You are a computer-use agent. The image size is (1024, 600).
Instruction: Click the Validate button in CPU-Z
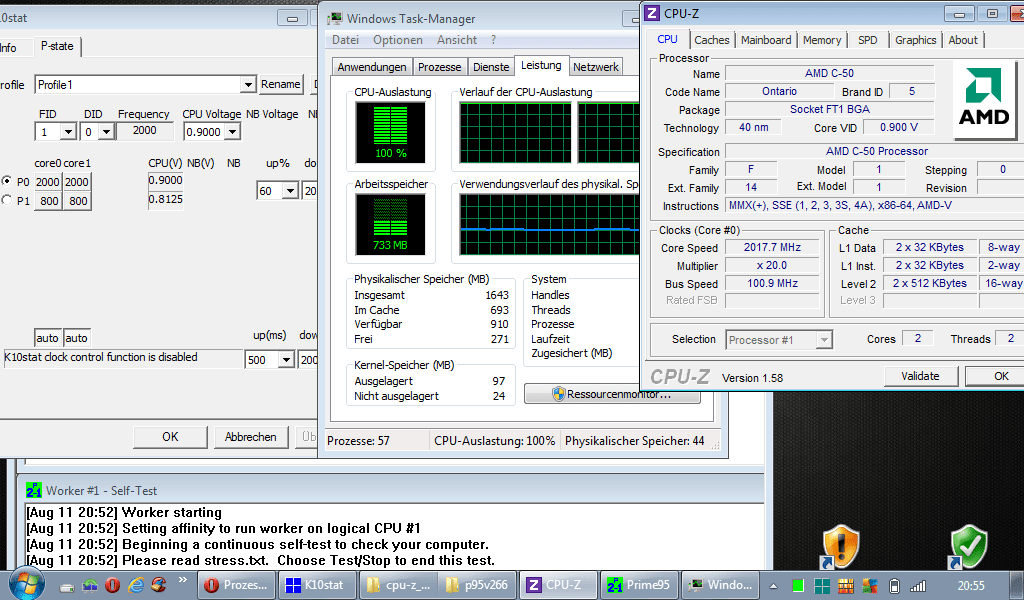(920, 376)
